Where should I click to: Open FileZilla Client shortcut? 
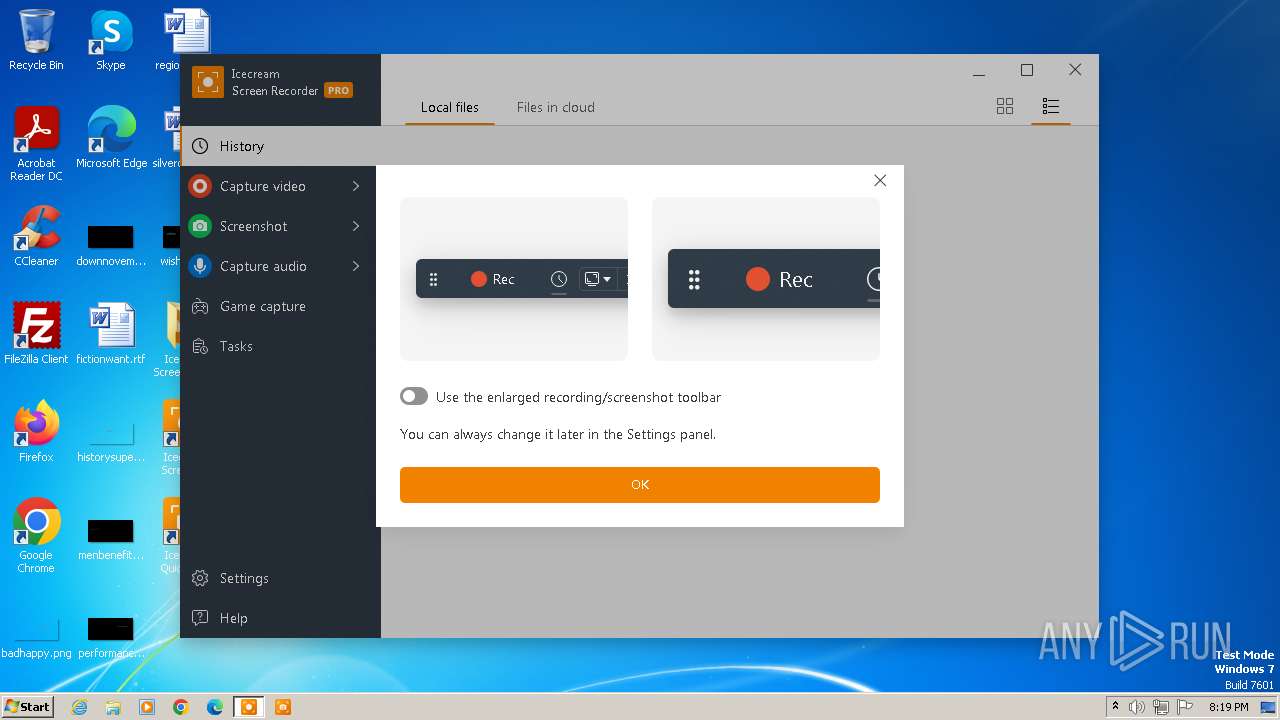(x=36, y=333)
